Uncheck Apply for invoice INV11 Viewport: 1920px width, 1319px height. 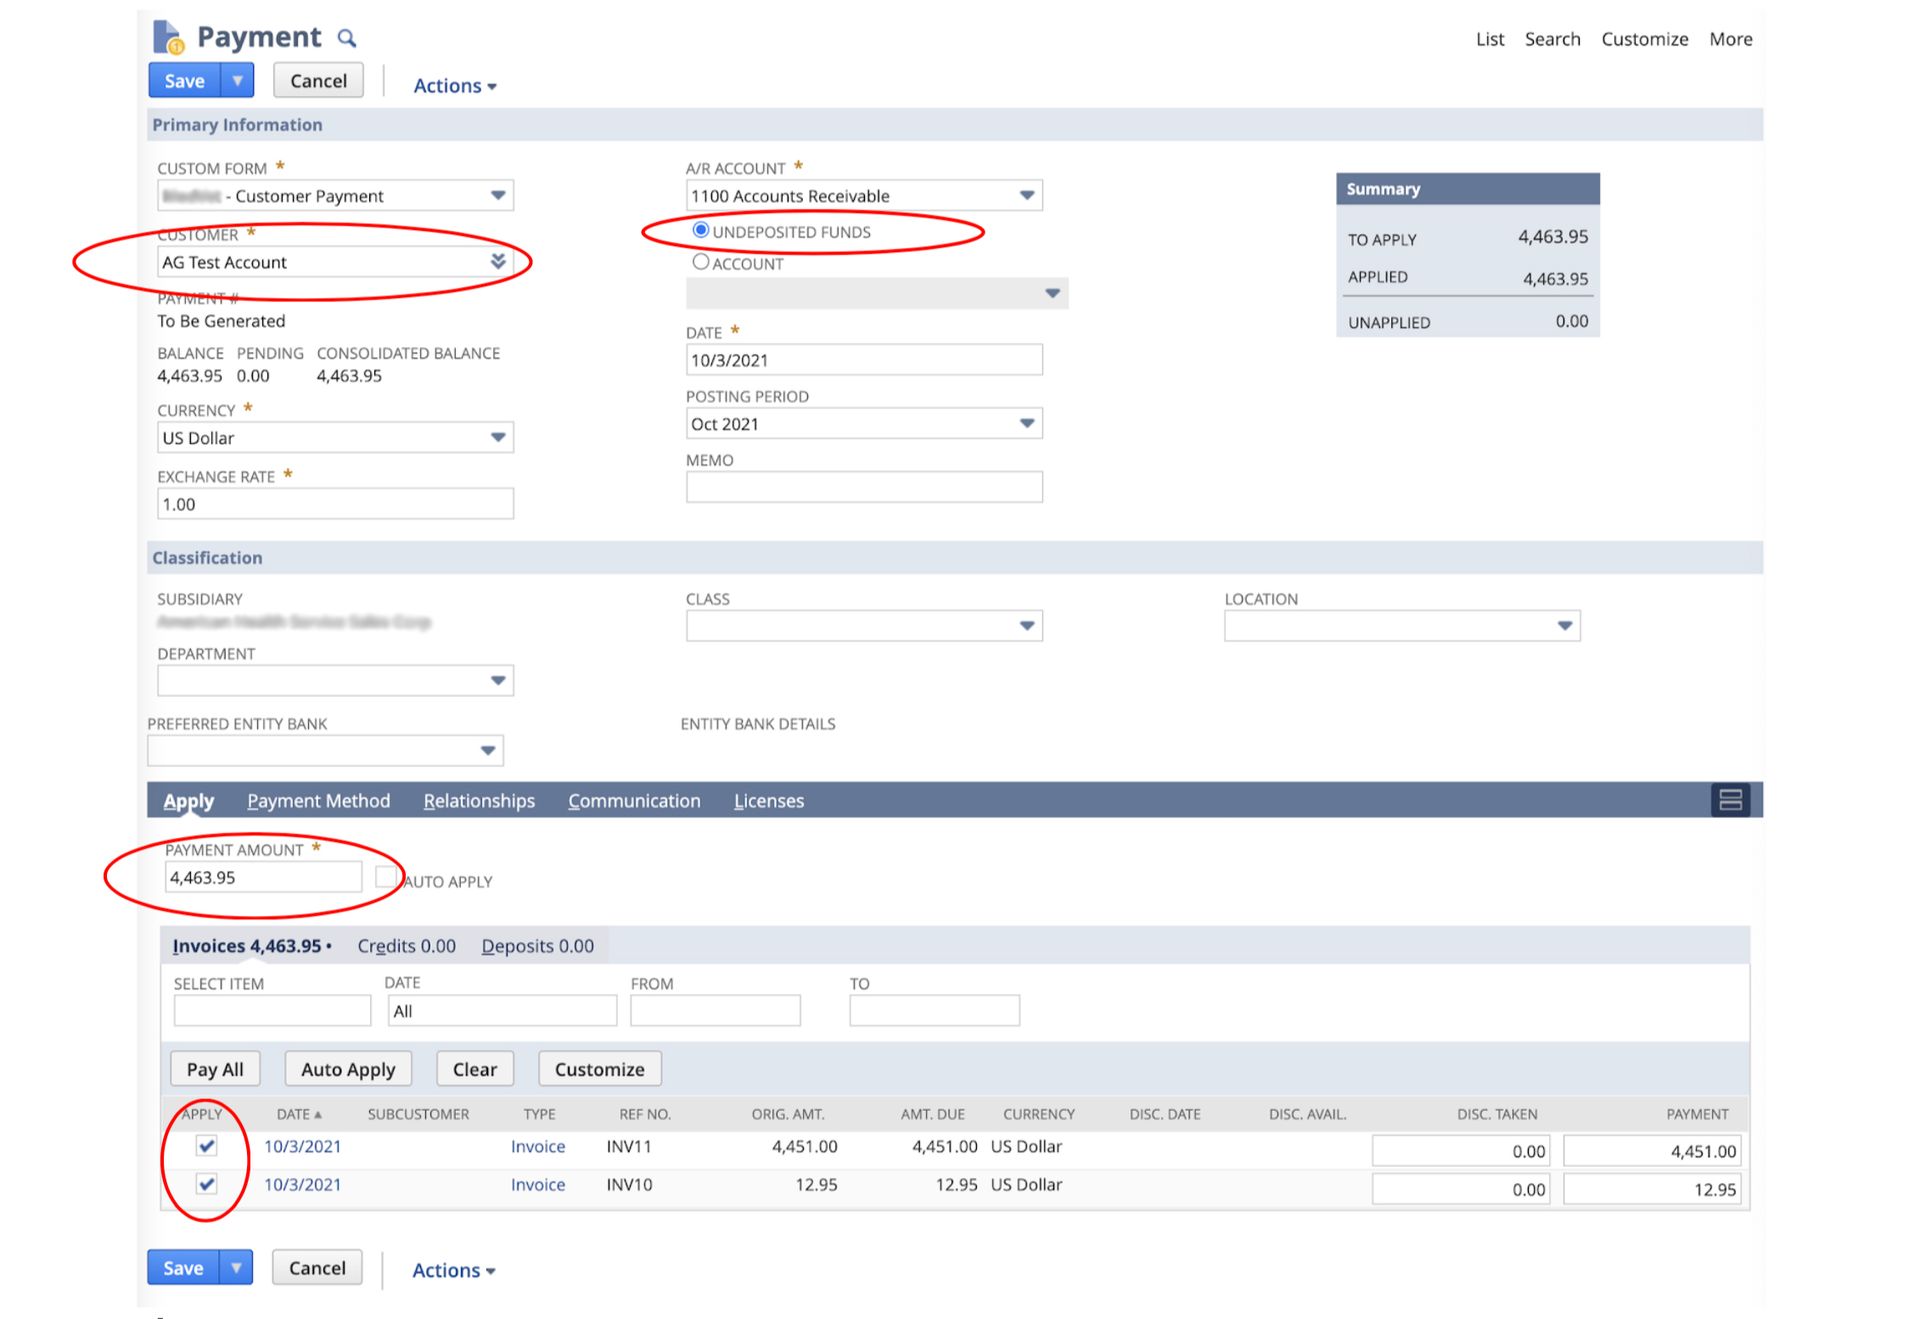(x=207, y=1146)
